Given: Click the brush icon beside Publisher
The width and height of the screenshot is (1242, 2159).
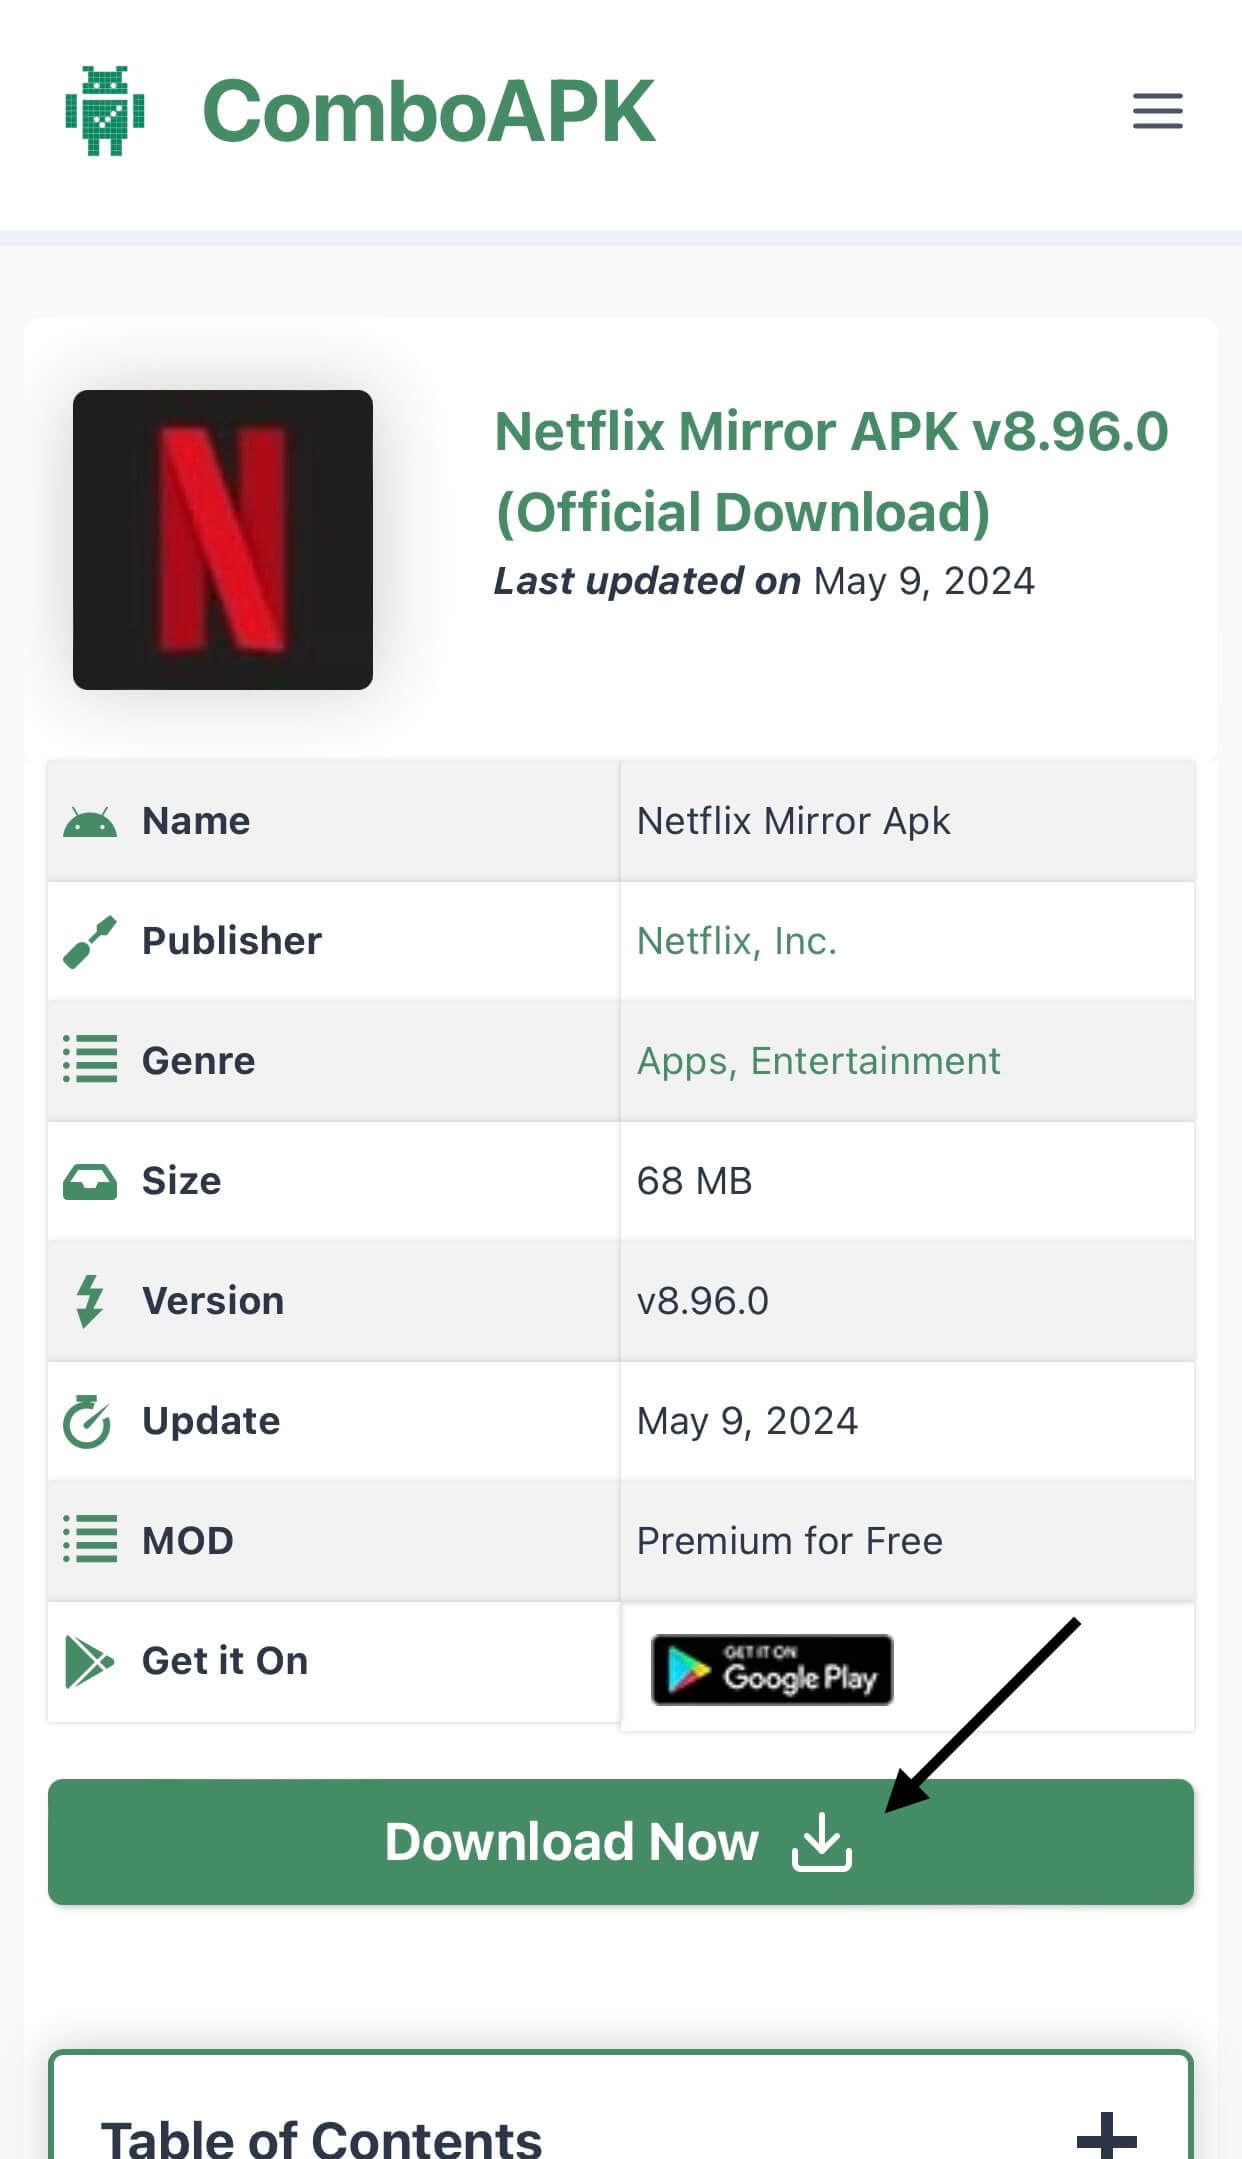Looking at the screenshot, I should tap(90, 942).
